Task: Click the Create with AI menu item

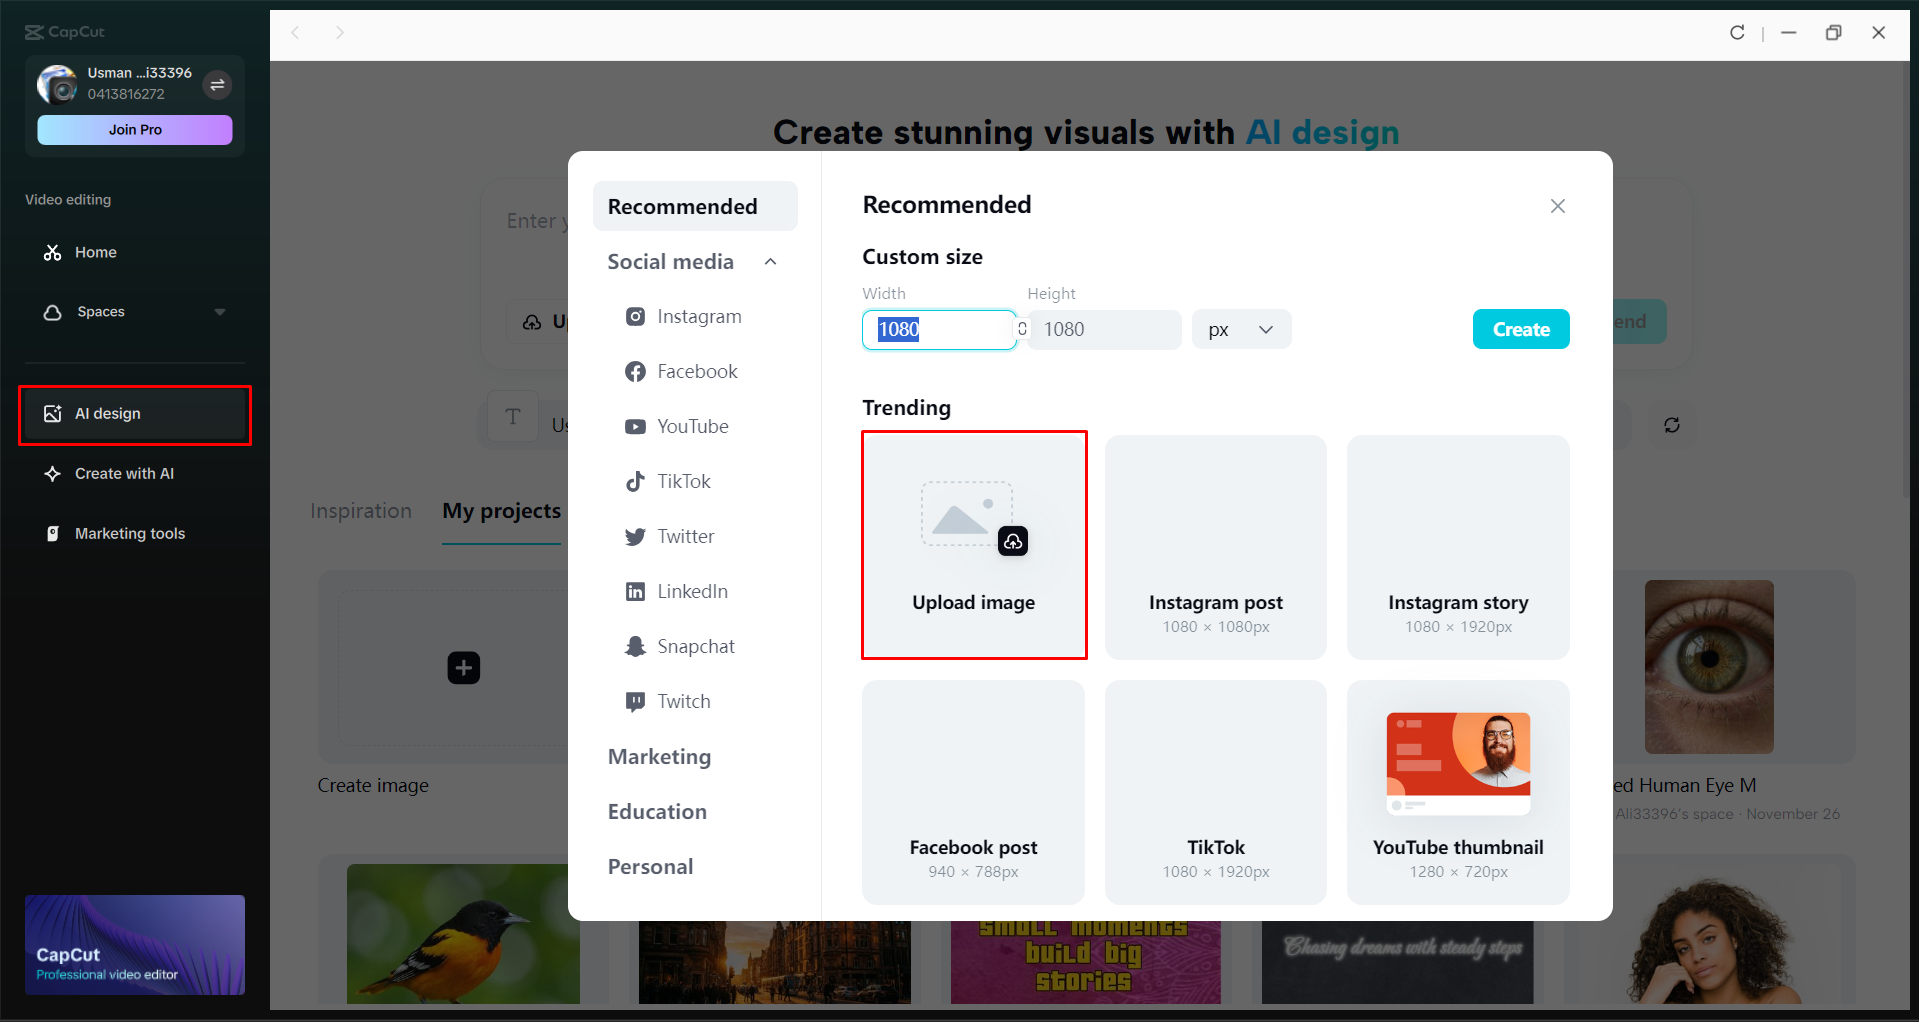Action: pos(135,474)
